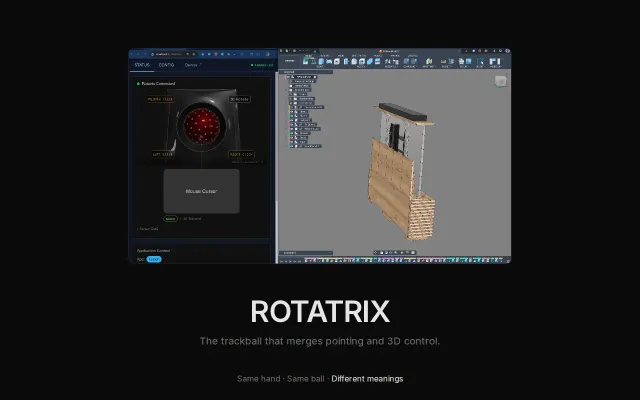Click the 'Same hand' text
Viewport: 640px width, 400px height.
[258, 379]
